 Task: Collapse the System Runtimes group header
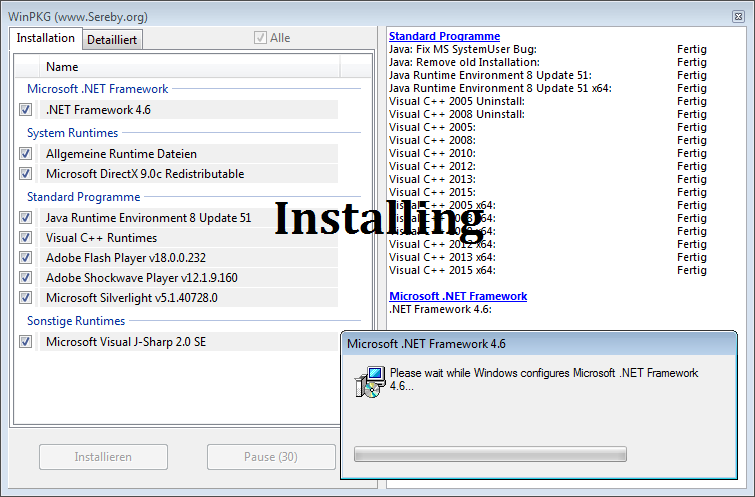click(x=73, y=133)
